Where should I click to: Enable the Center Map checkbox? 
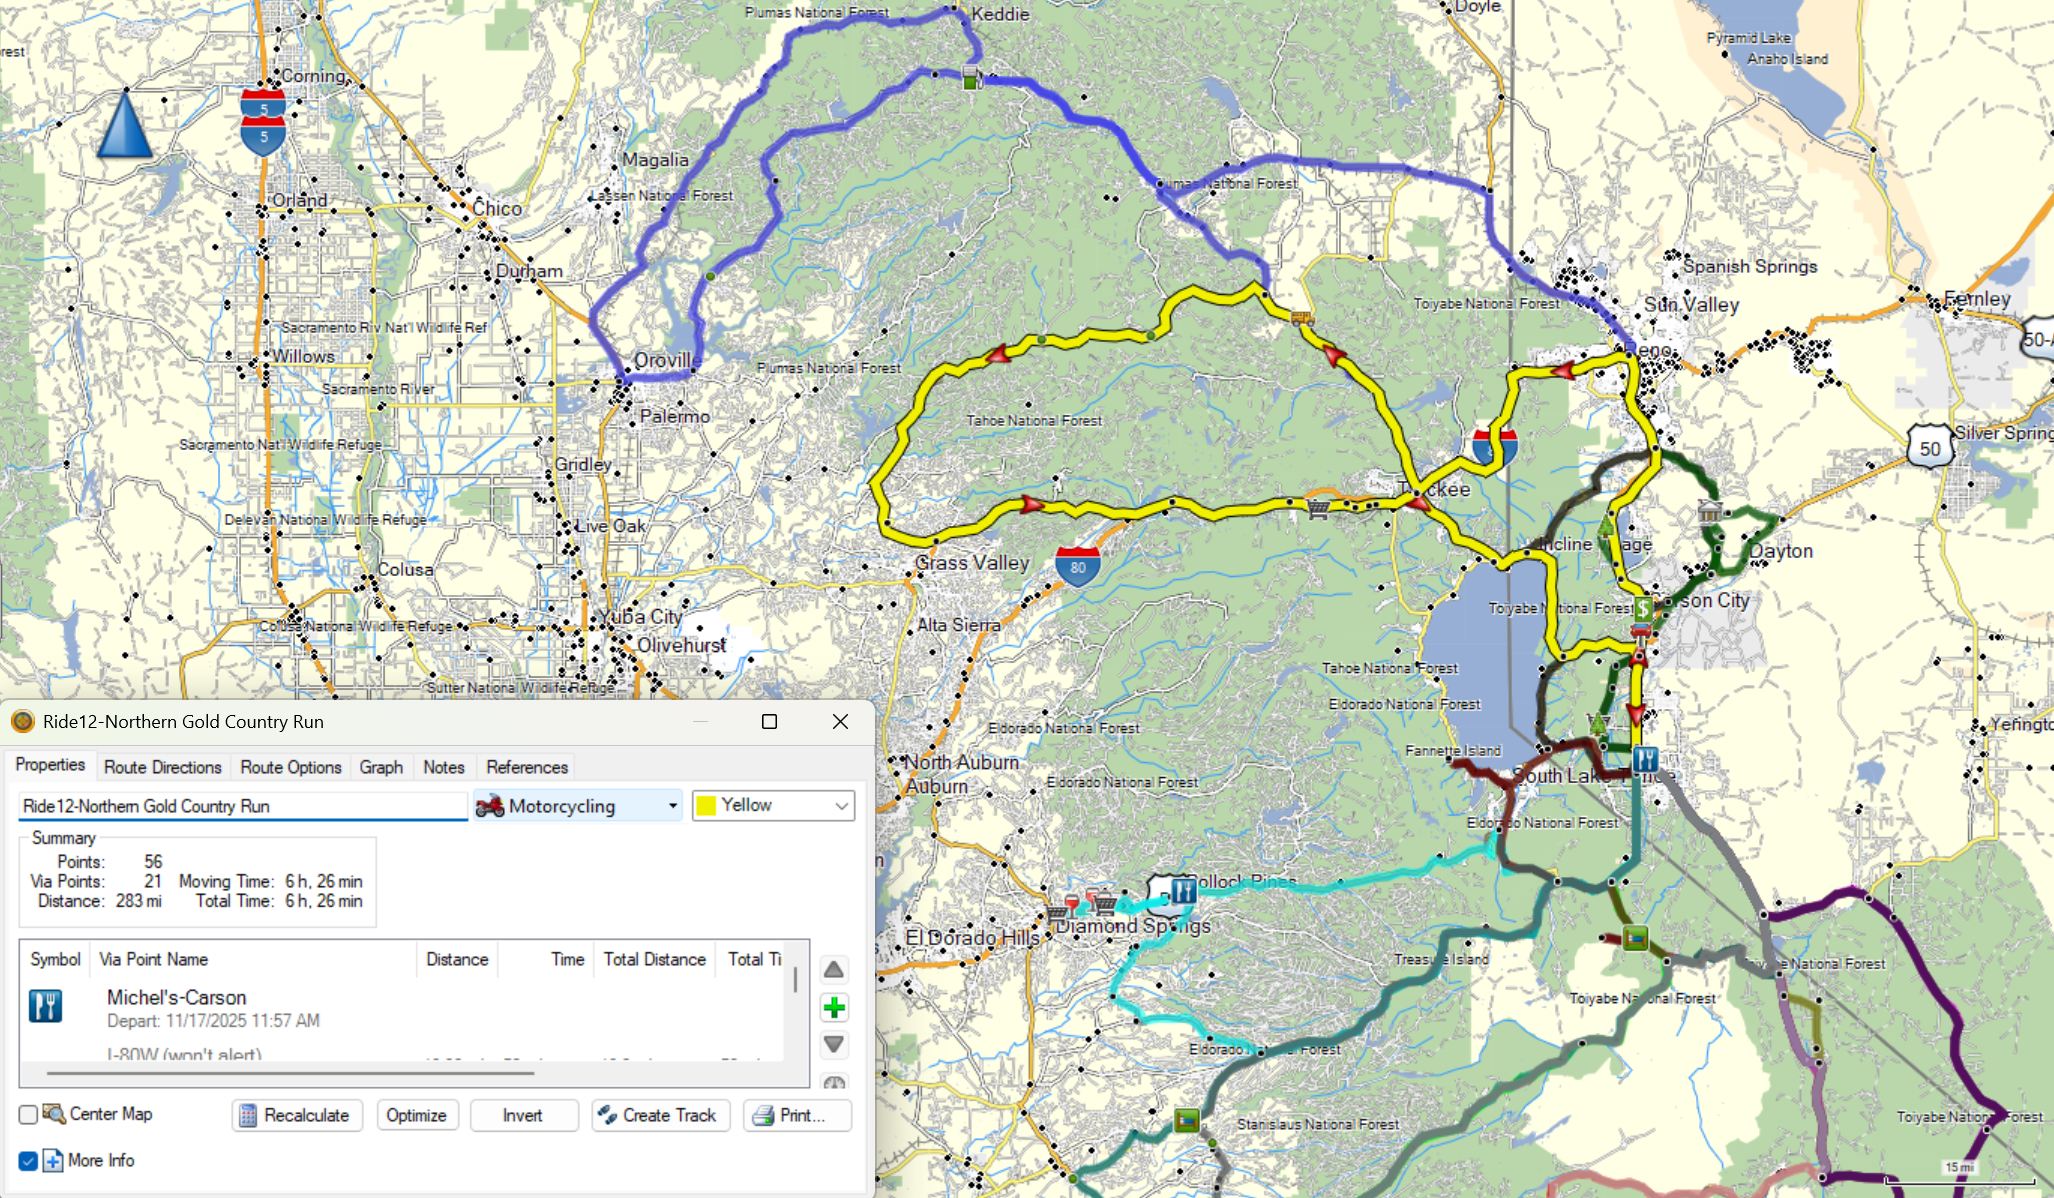coord(28,1114)
